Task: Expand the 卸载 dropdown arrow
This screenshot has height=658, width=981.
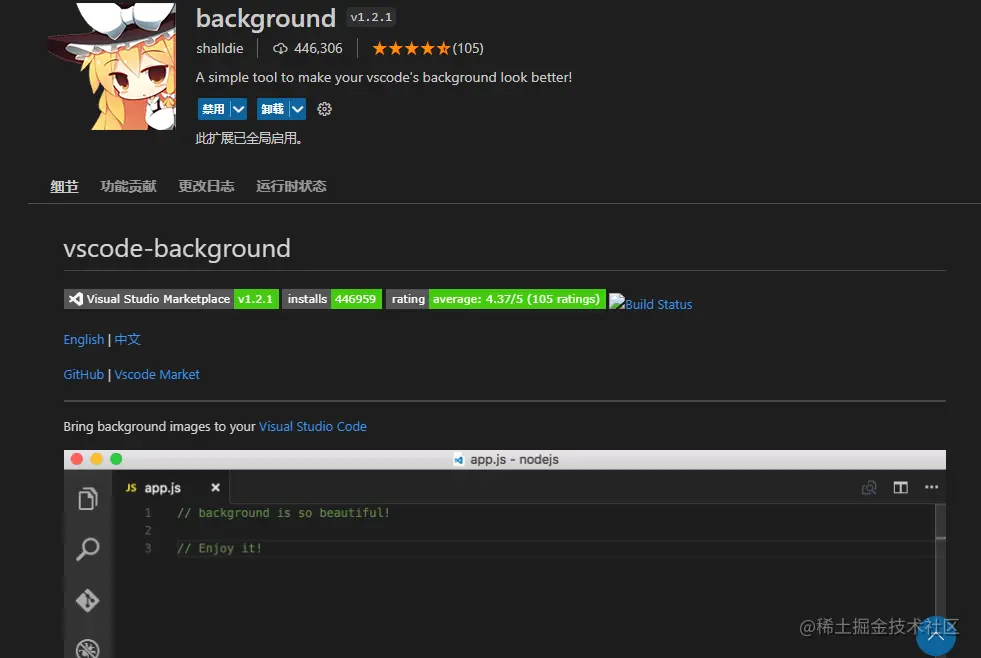Action: tap(298, 109)
